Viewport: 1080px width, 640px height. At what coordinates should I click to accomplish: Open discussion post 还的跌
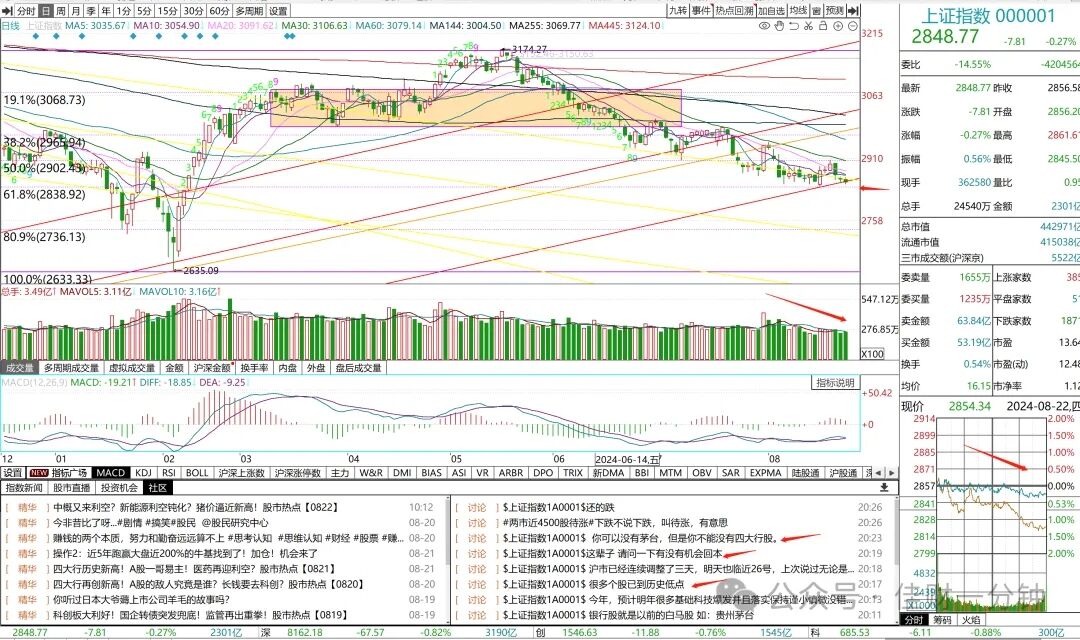click(x=559, y=507)
